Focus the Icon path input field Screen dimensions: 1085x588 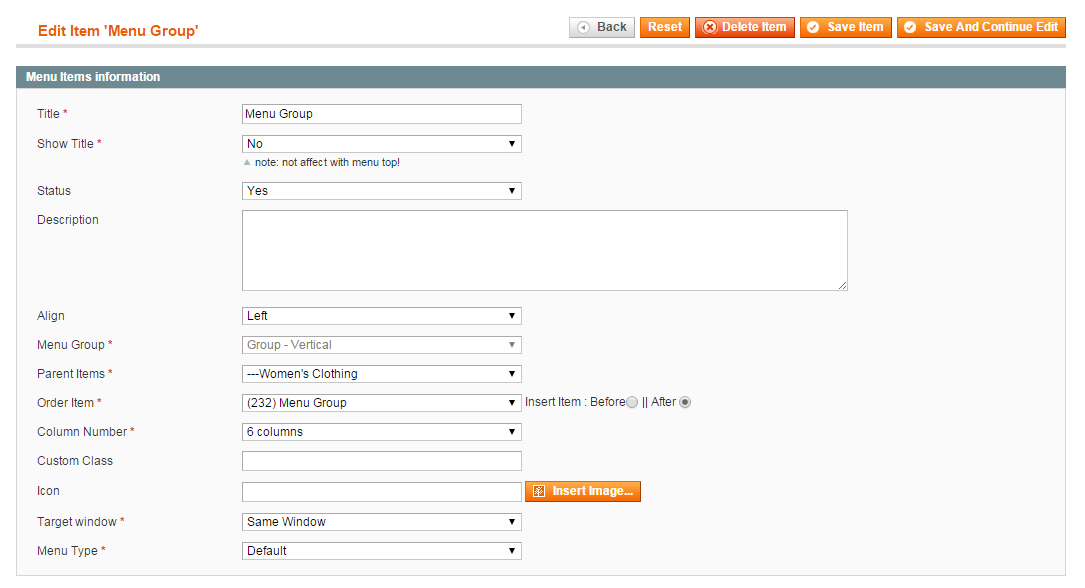pyautogui.click(x=381, y=492)
